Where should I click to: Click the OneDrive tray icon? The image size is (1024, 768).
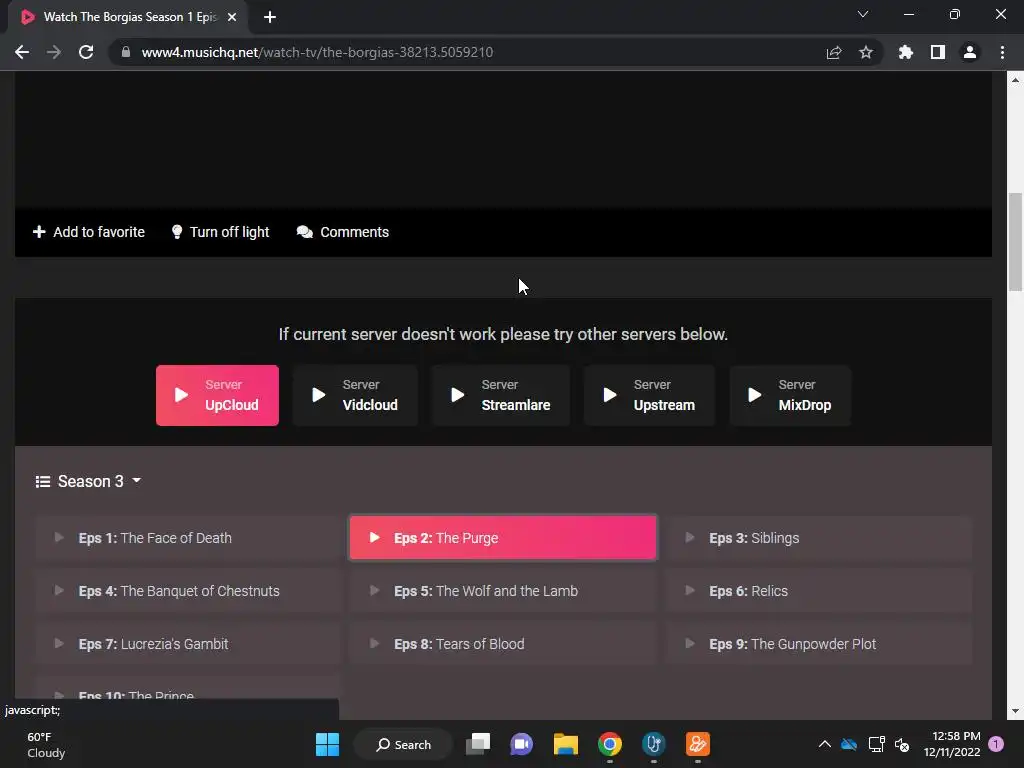point(849,744)
